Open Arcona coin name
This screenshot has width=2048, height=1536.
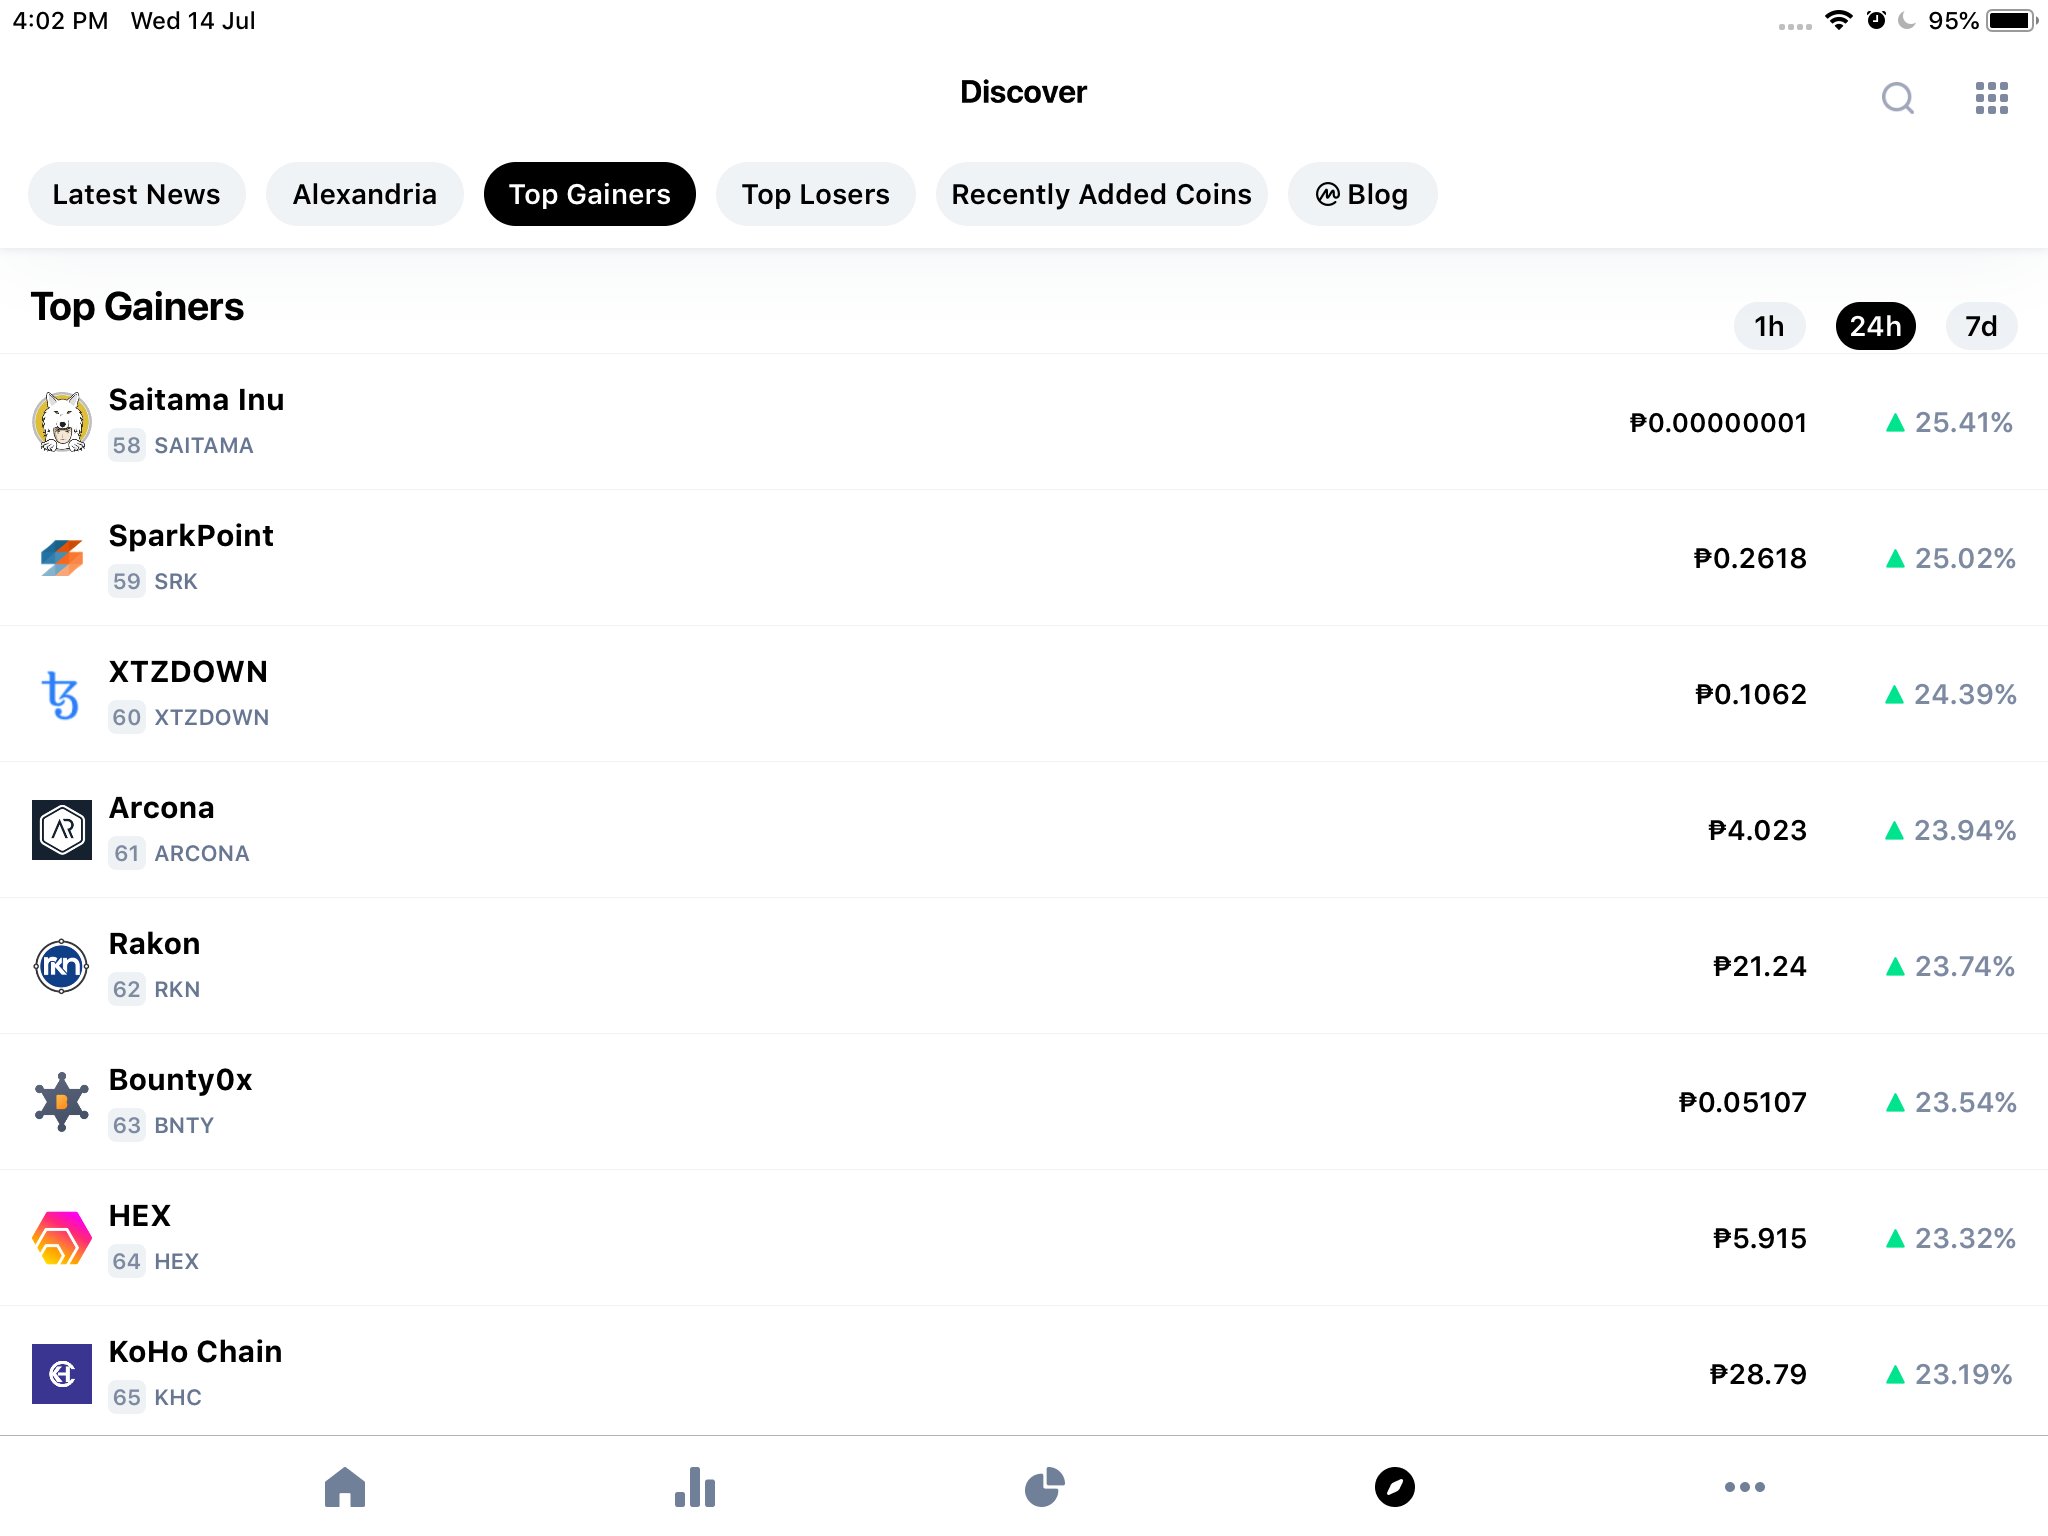[x=161, y=808]
